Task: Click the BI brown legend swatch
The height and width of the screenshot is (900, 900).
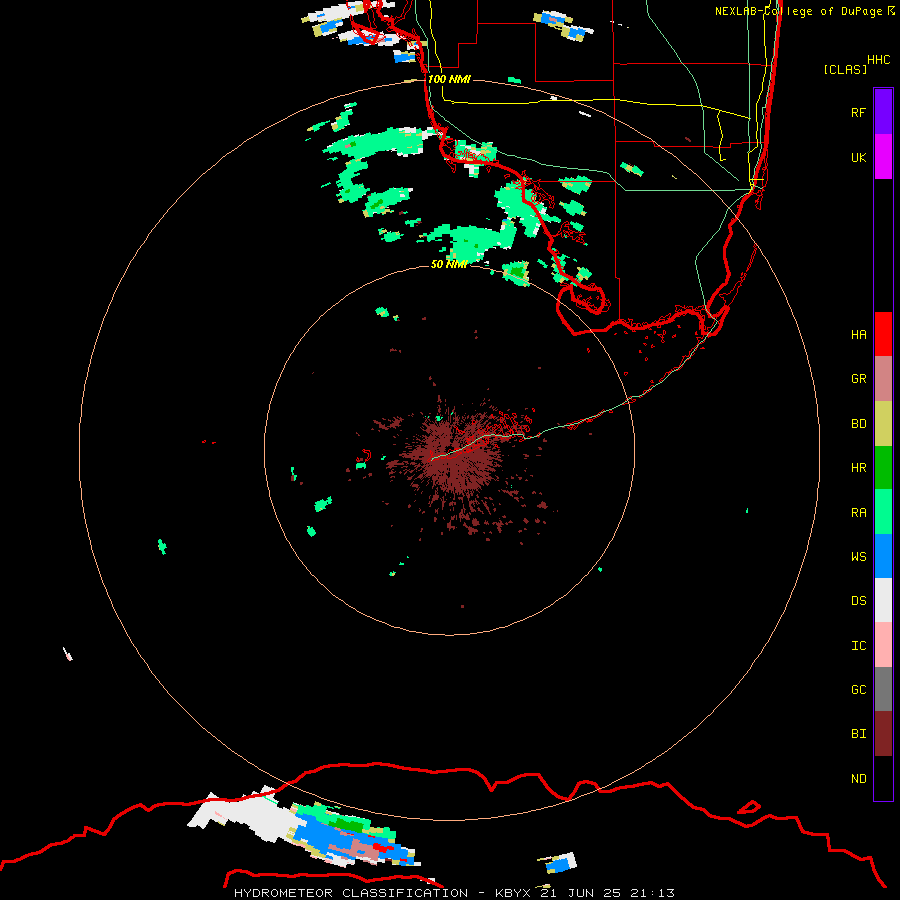Action: tap(883, 734)
